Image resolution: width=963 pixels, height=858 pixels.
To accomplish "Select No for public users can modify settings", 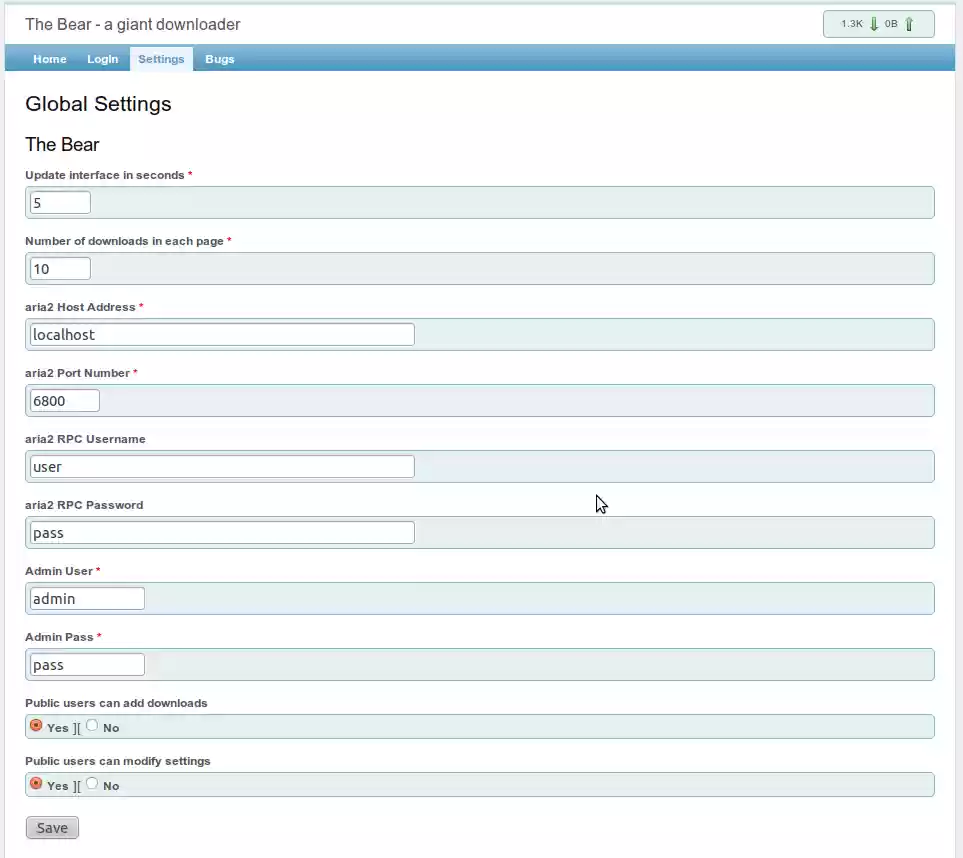I will point(91,784).
